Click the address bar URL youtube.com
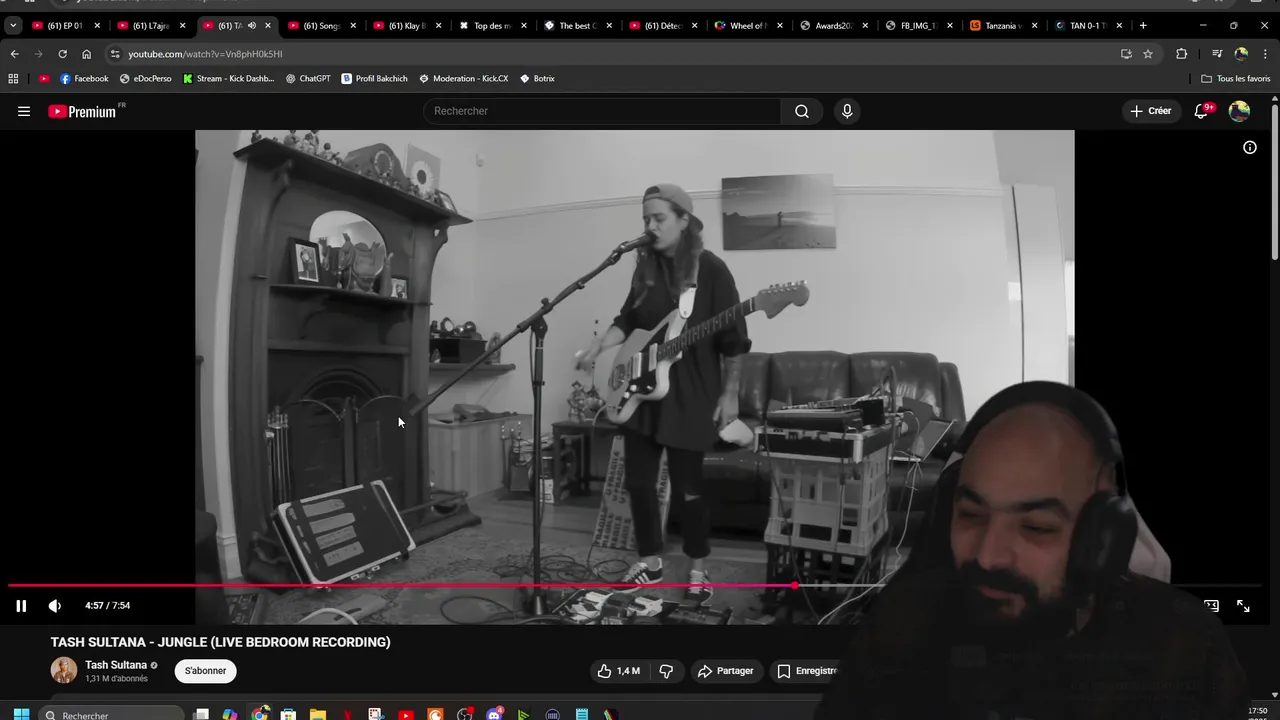Screen dimensions: 1280x720 (x=205, y=54)
